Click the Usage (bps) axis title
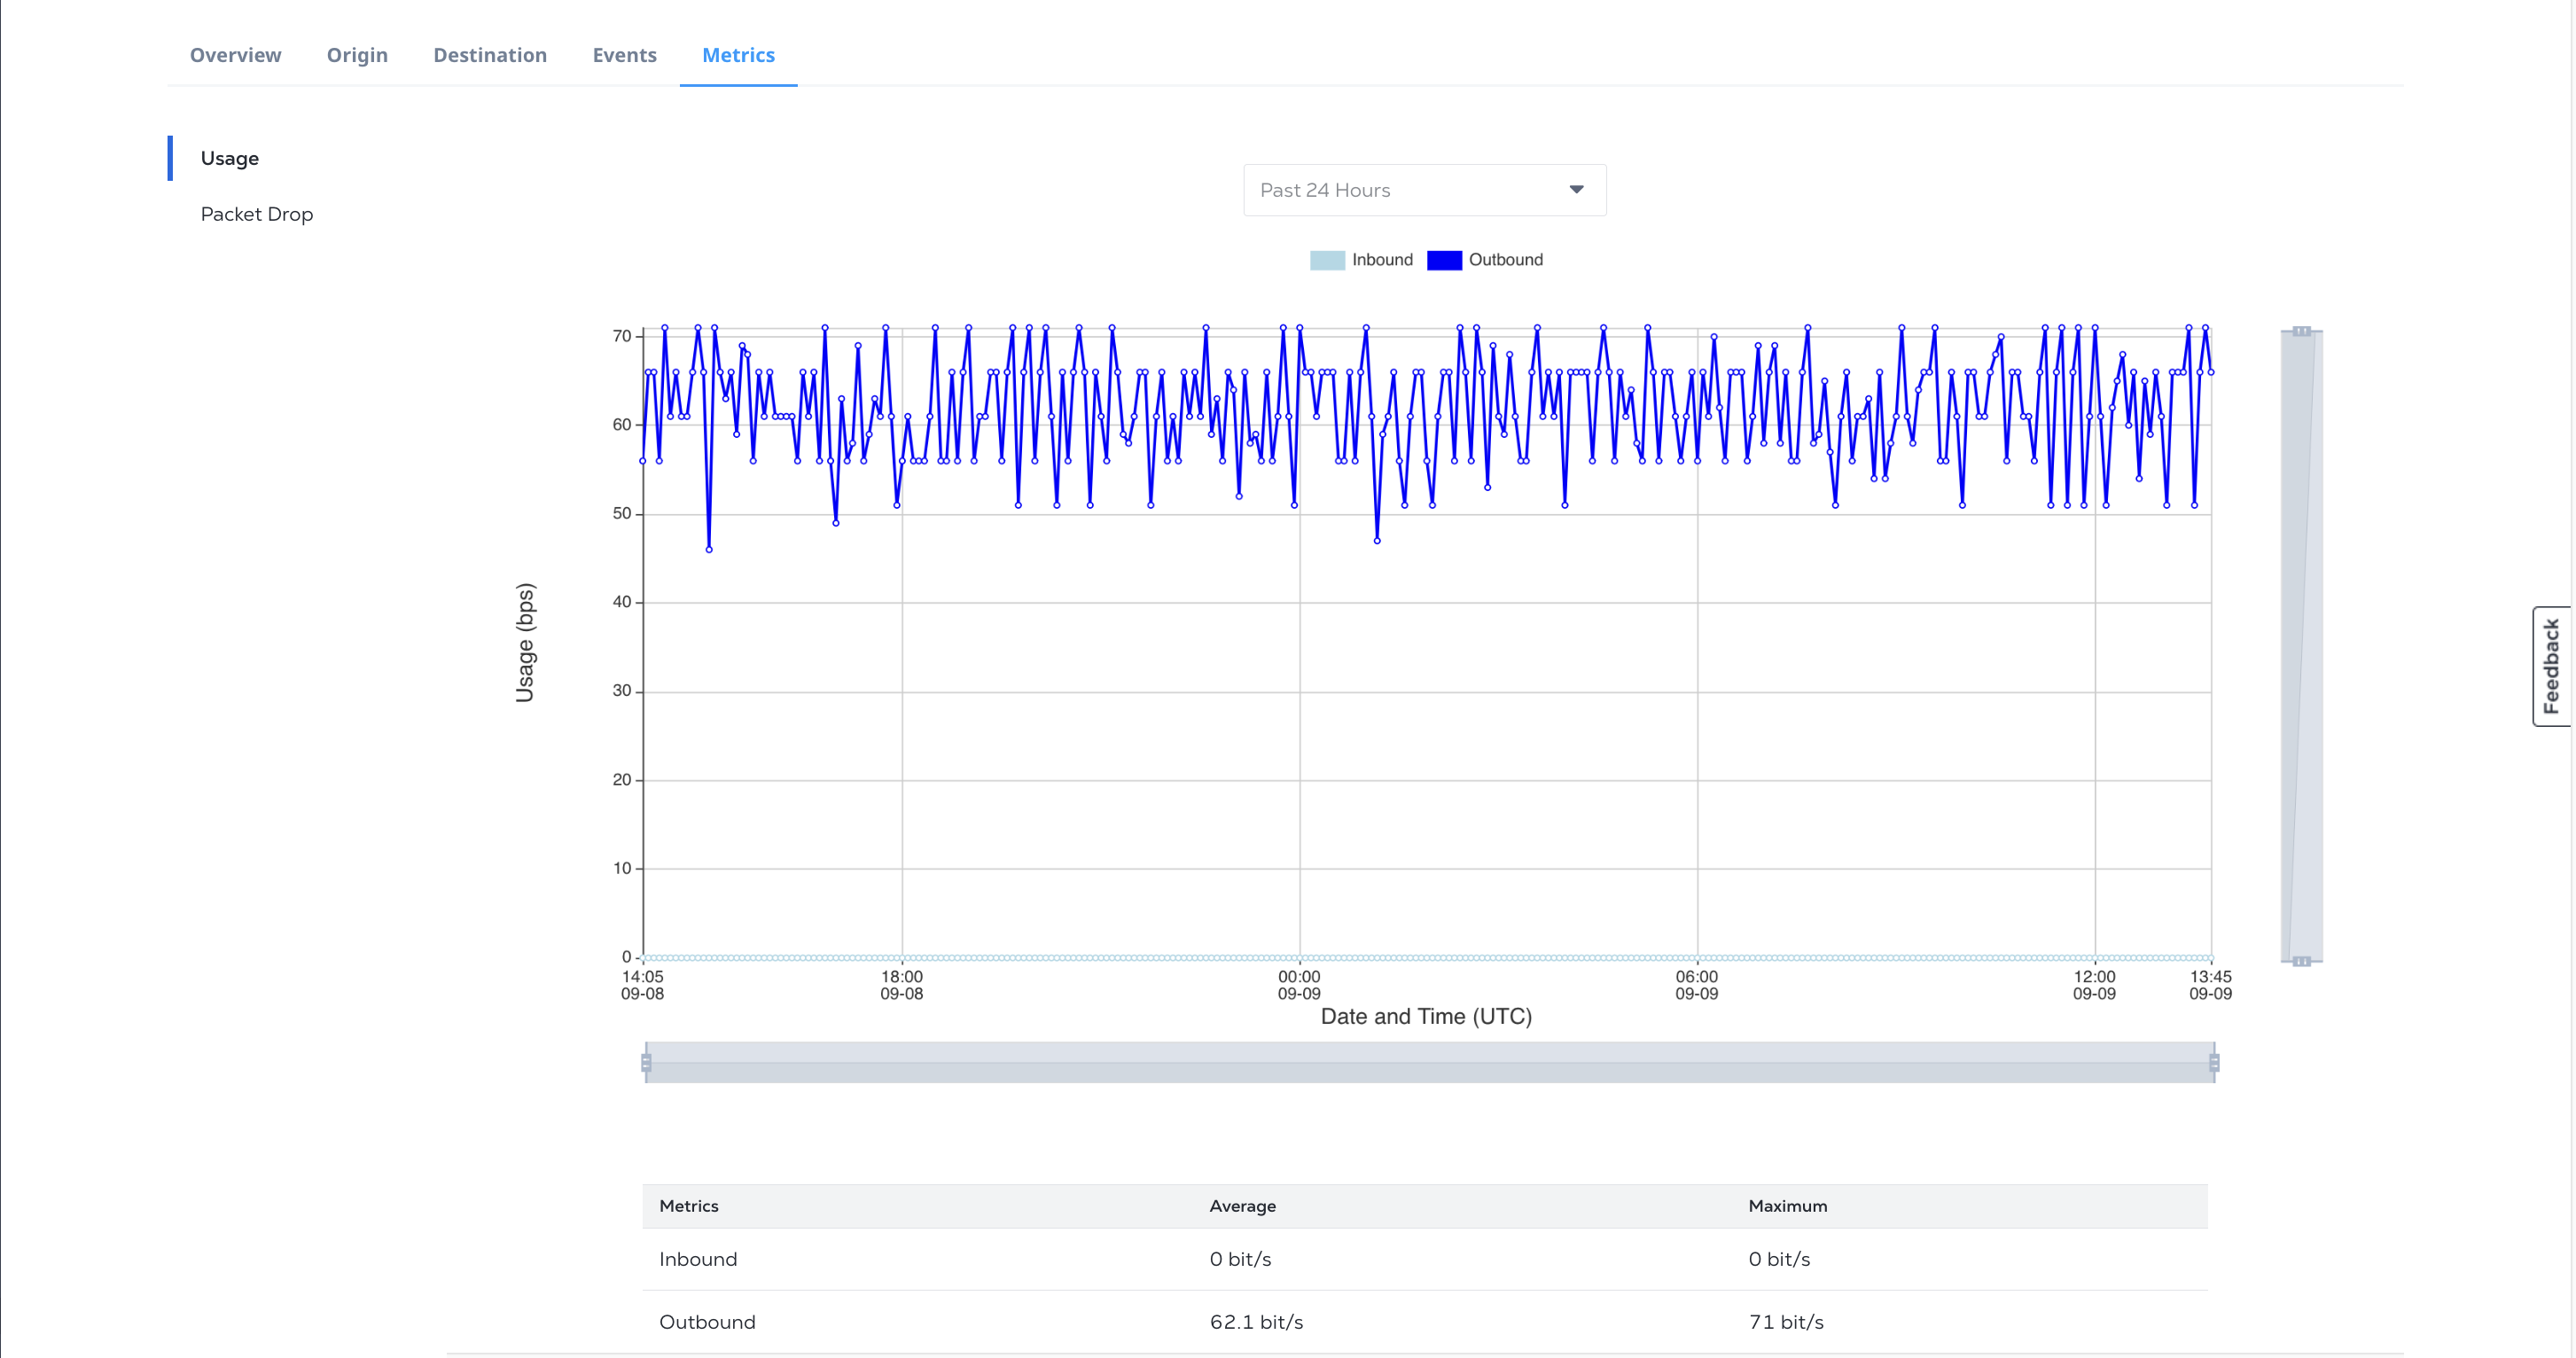The width and height of the screenshot is (2576, 1358). [x=525, y=642]
